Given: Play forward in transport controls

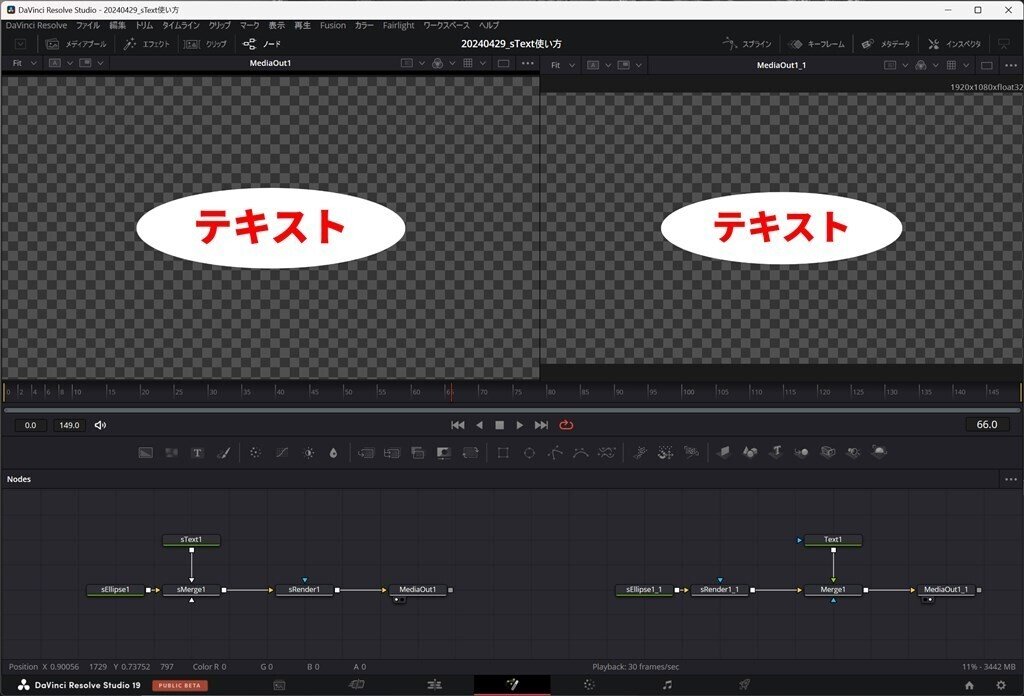Looking at the screenshot, I should click(x=520, y=425).
